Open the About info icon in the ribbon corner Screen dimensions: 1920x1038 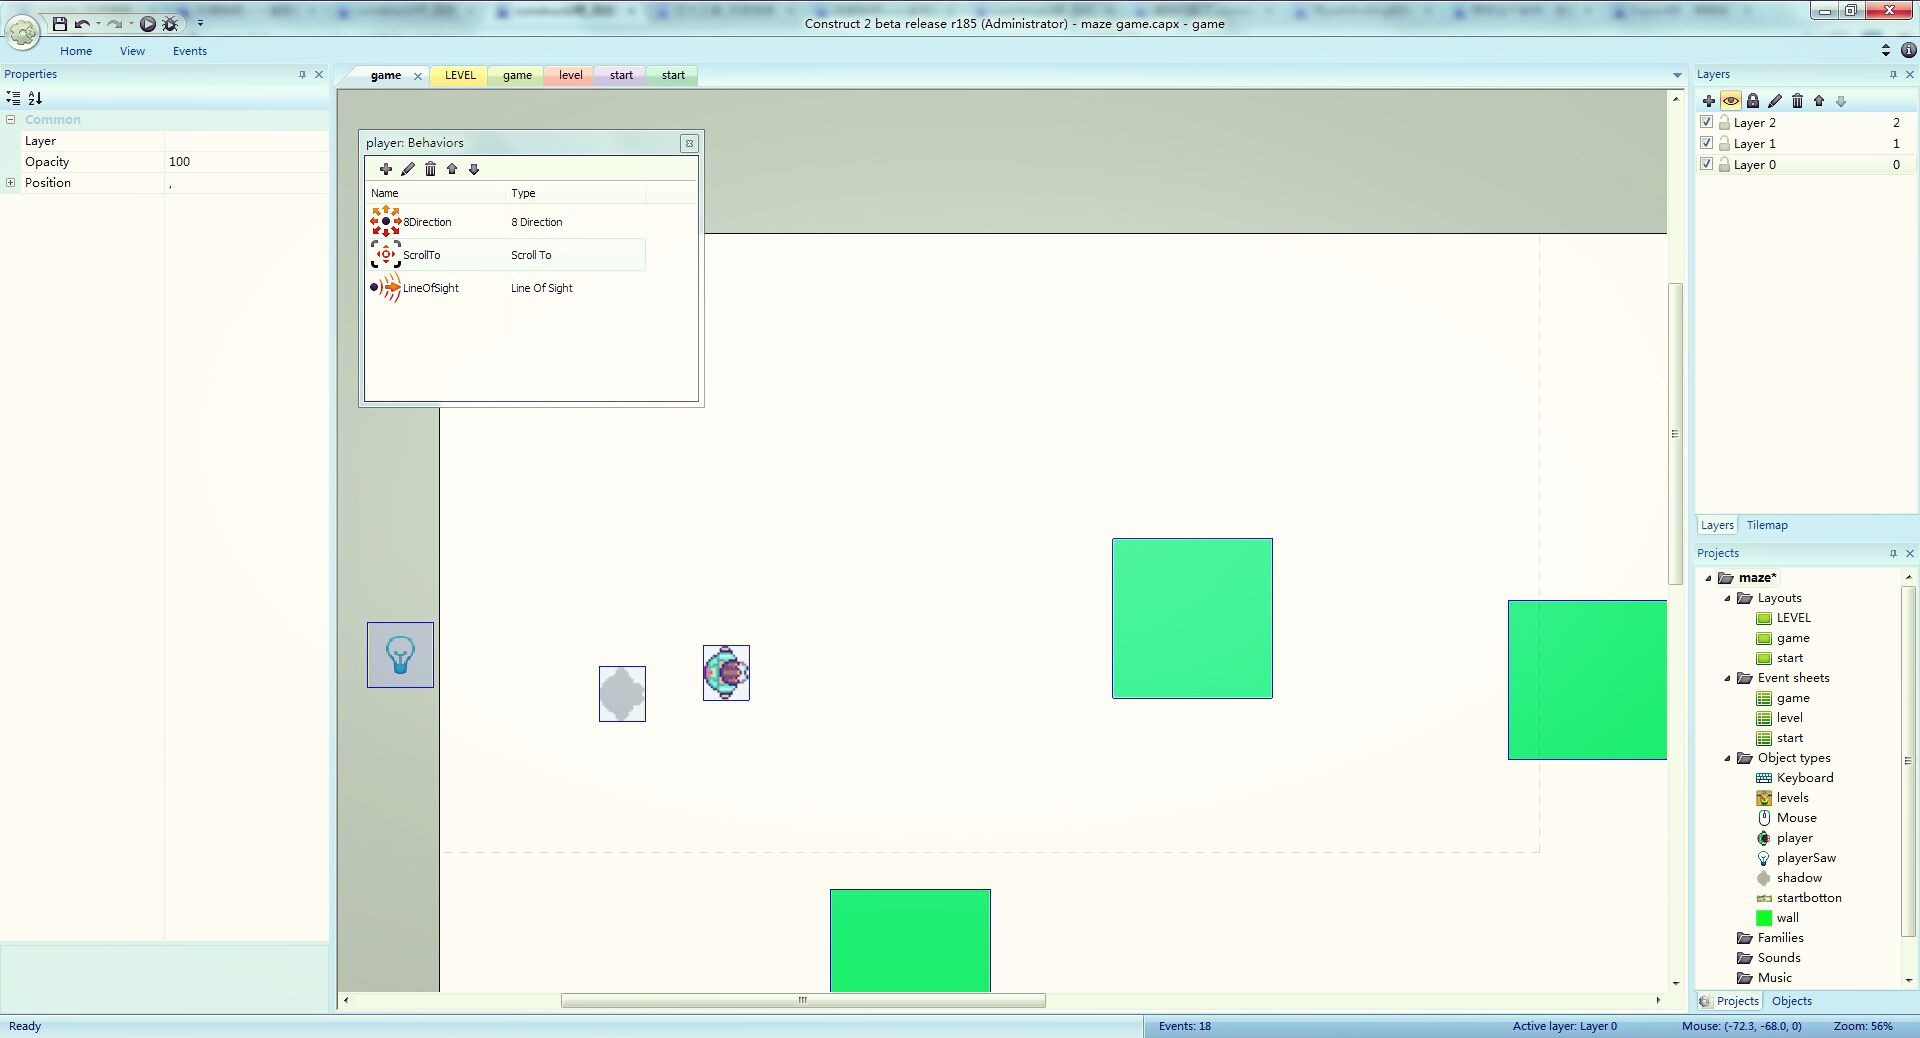(1908, 50)
